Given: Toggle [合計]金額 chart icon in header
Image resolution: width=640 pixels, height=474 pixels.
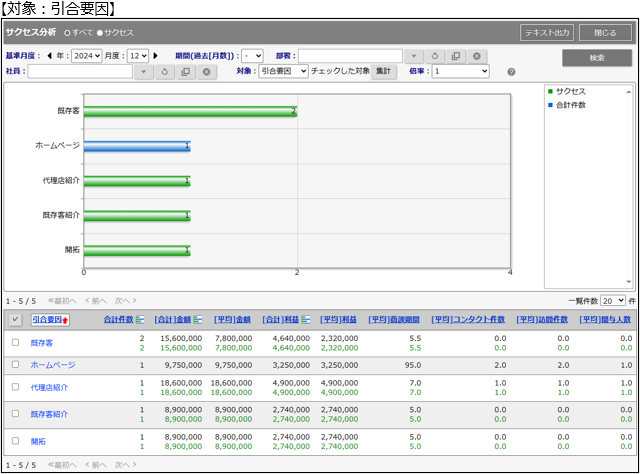Looking at the screenshot, I should [198, 320].
